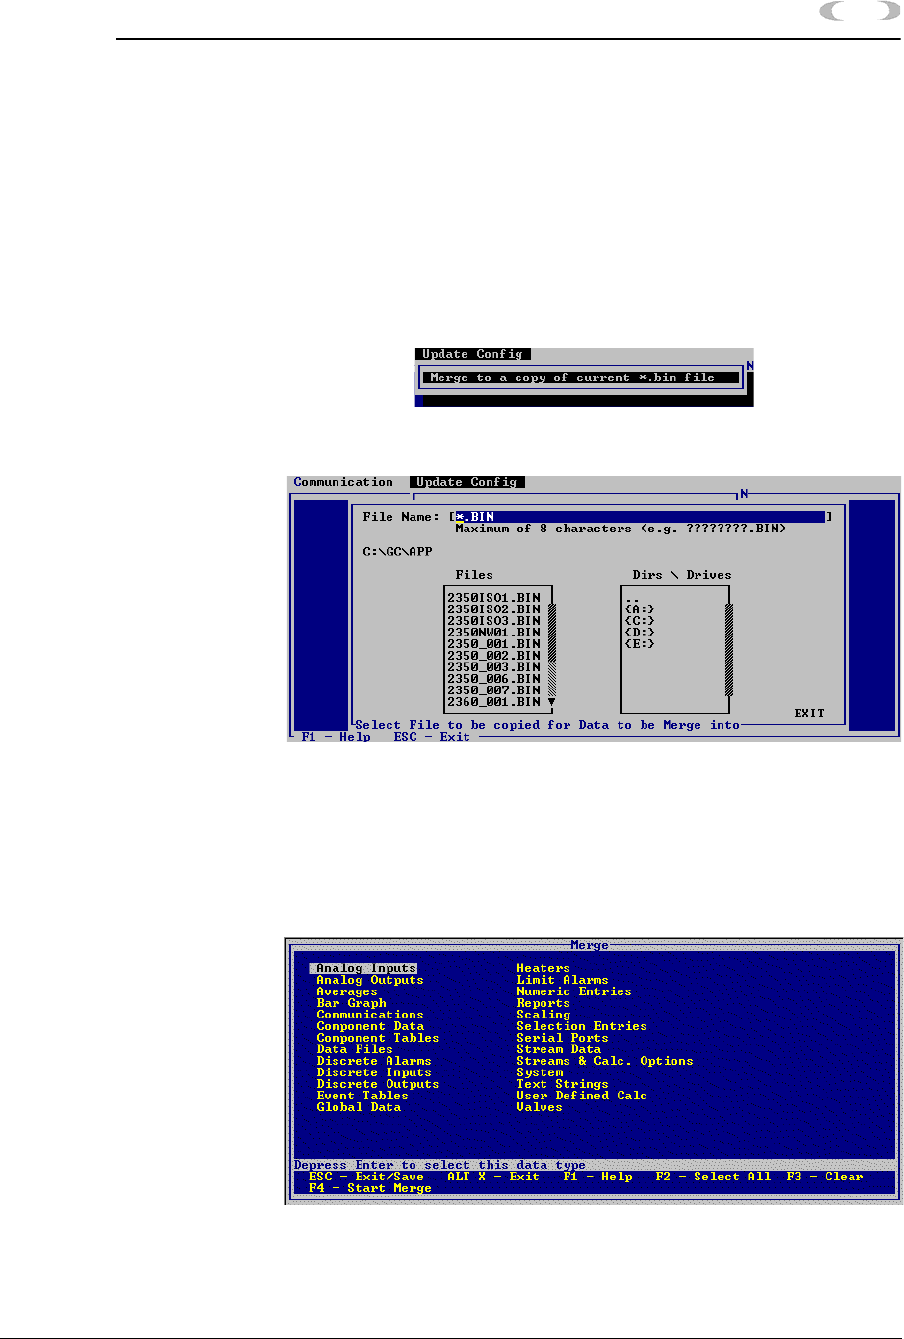Choose User Defined Calc entry
904x1339 pixels.
581,1096
